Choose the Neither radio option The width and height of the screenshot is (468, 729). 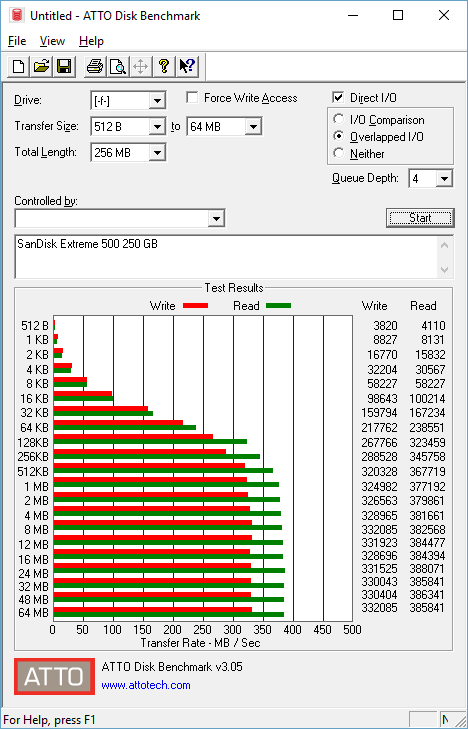(x=339, y=153)
